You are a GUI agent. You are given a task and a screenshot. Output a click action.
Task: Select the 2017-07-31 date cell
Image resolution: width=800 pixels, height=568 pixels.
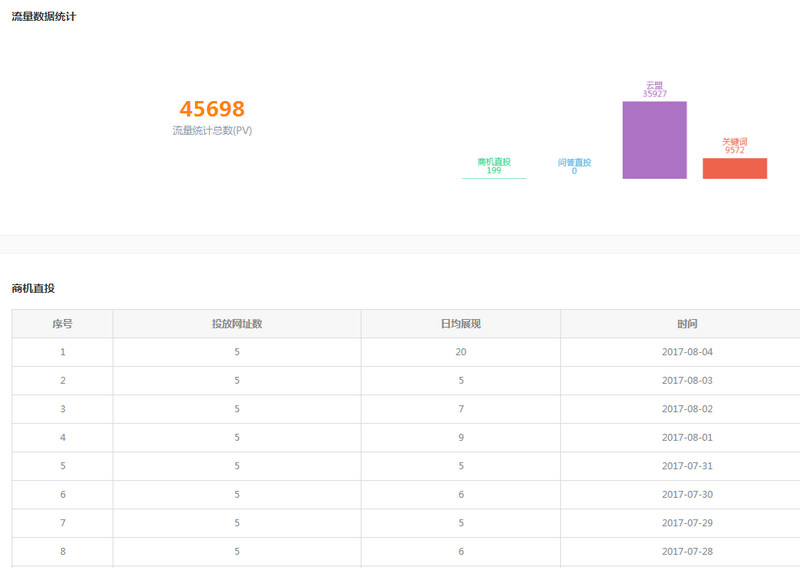[x=687, y=466]
